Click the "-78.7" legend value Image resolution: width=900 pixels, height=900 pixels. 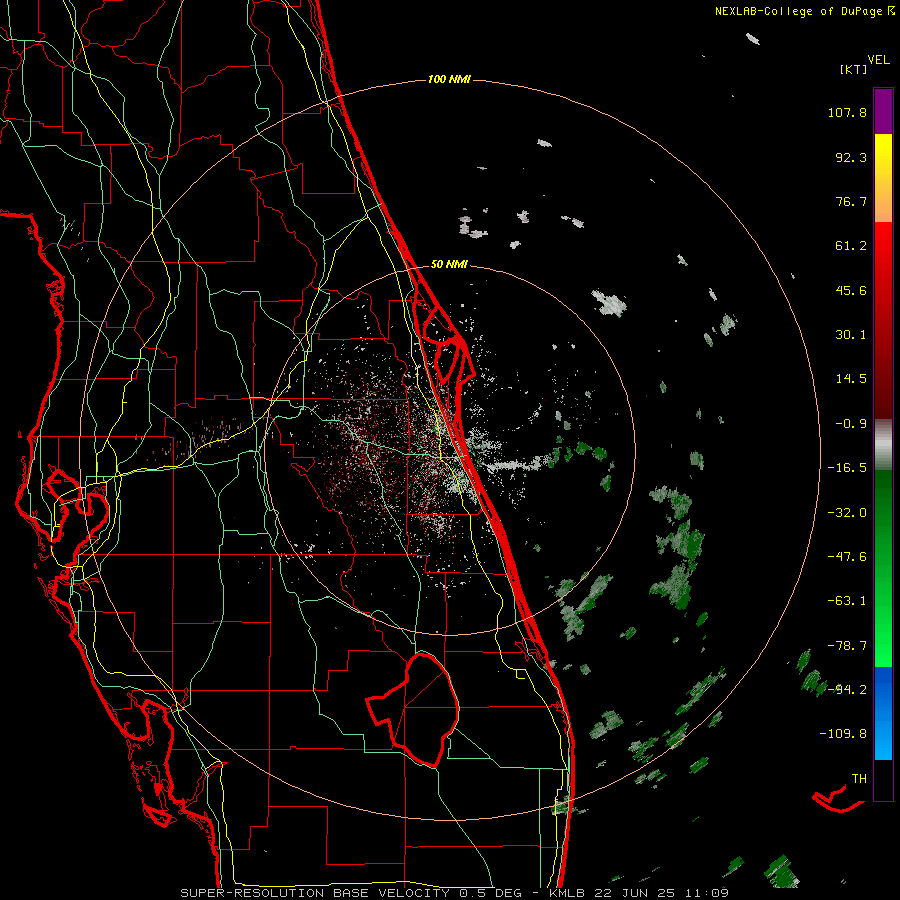847,646
